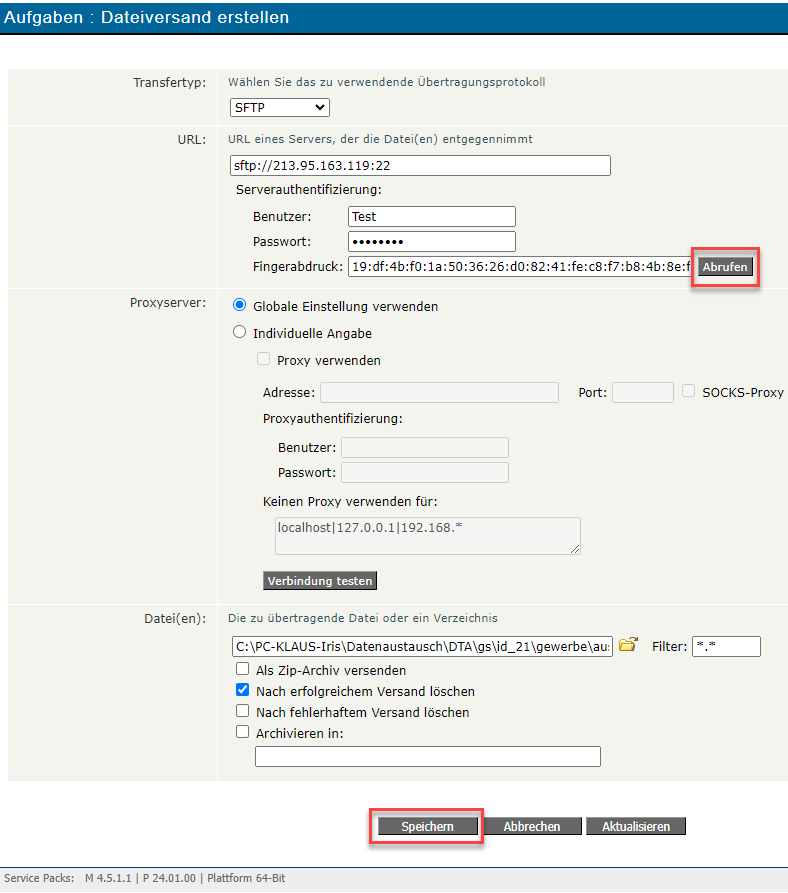
Task: Click the file path input field
Action: pos(422,647)
